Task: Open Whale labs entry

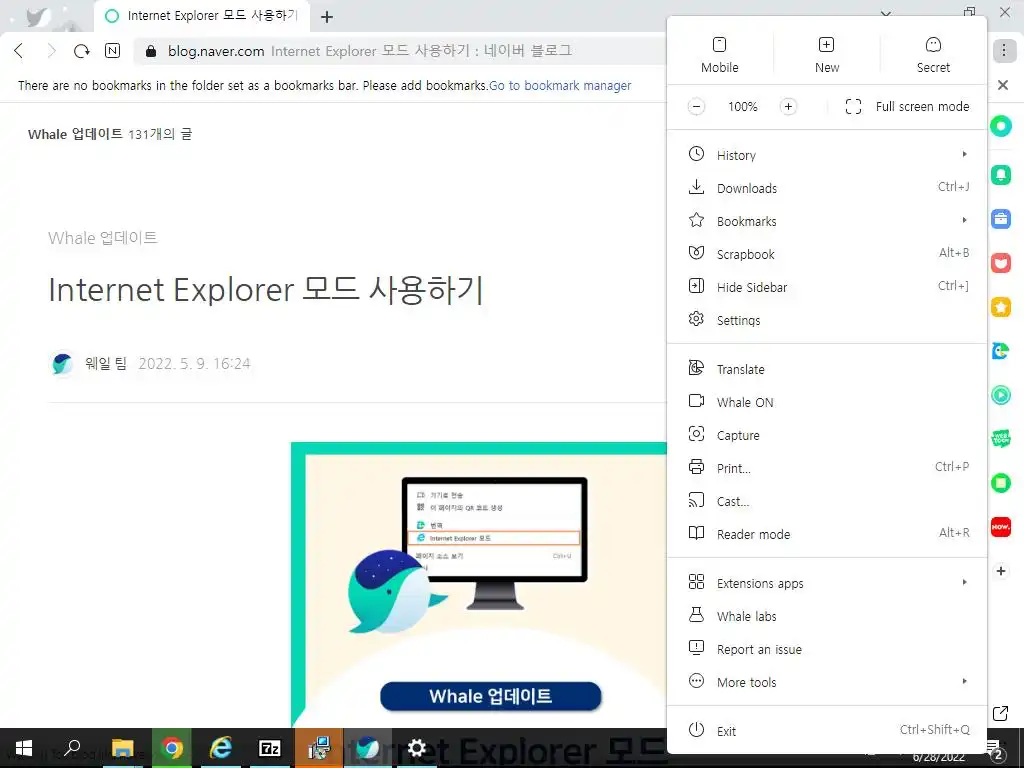Action: coord(827,616)
